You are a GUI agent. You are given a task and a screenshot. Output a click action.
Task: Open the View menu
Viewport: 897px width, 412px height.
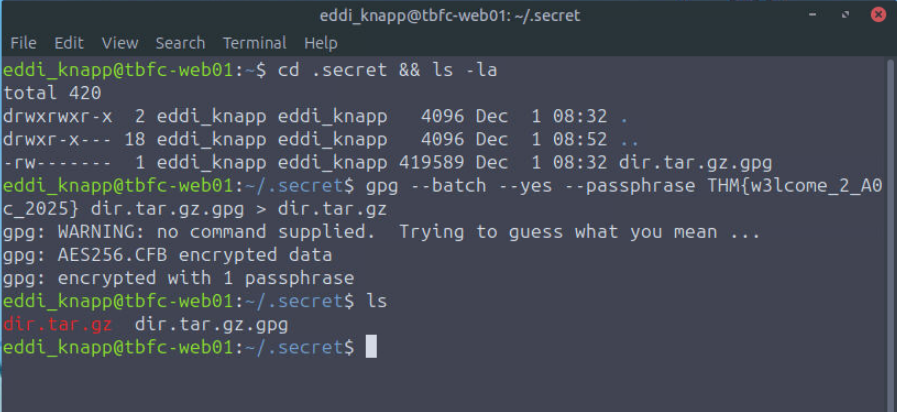pyautogui.click(x=120, y=43)
